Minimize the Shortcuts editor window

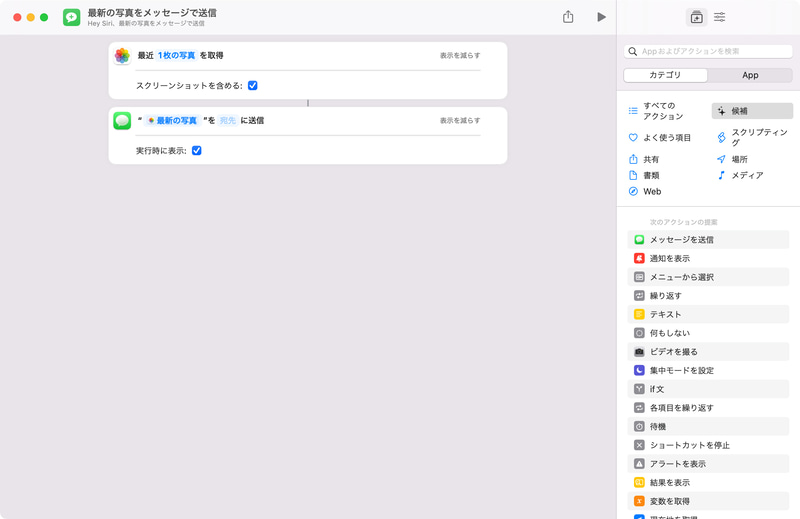[31, 17]
